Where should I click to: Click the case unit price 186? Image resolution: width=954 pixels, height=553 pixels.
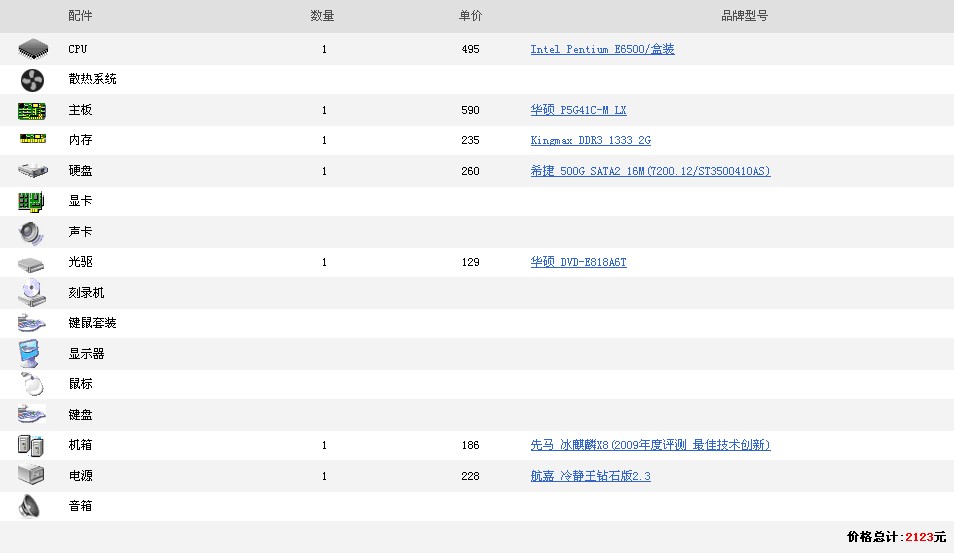pos(470,445)
